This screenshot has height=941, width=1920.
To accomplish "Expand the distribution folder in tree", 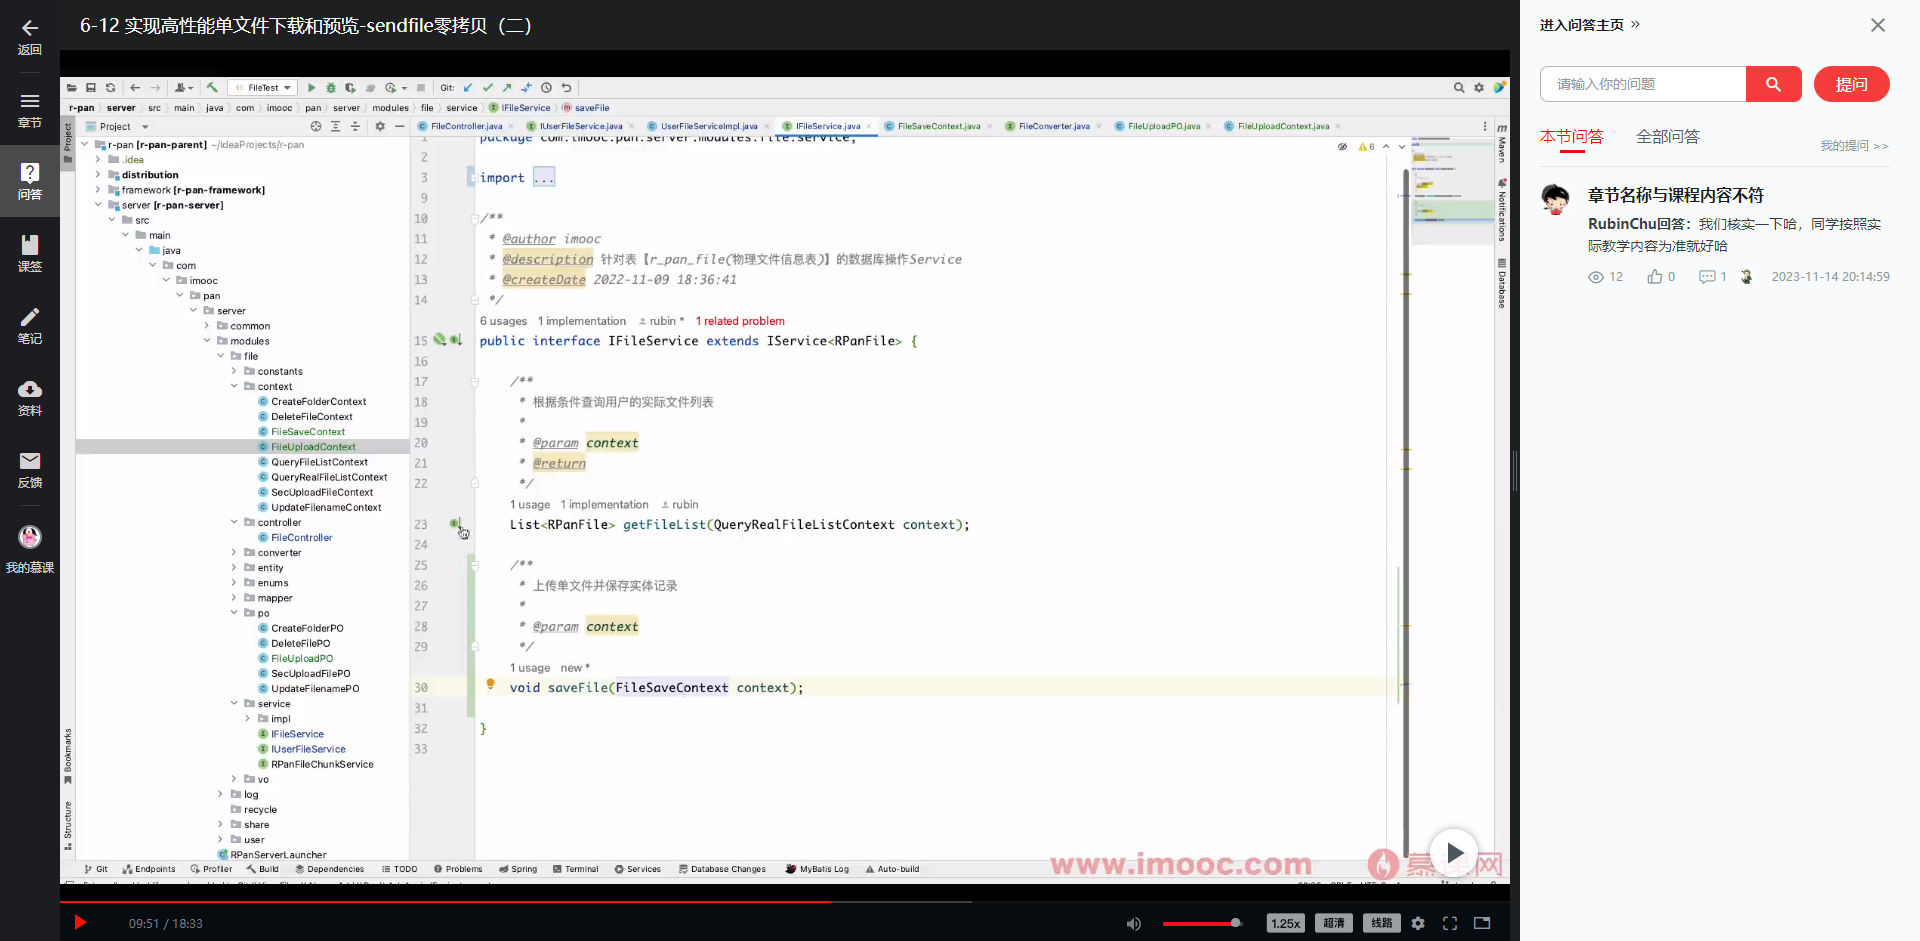I will [x=98, y=175].
